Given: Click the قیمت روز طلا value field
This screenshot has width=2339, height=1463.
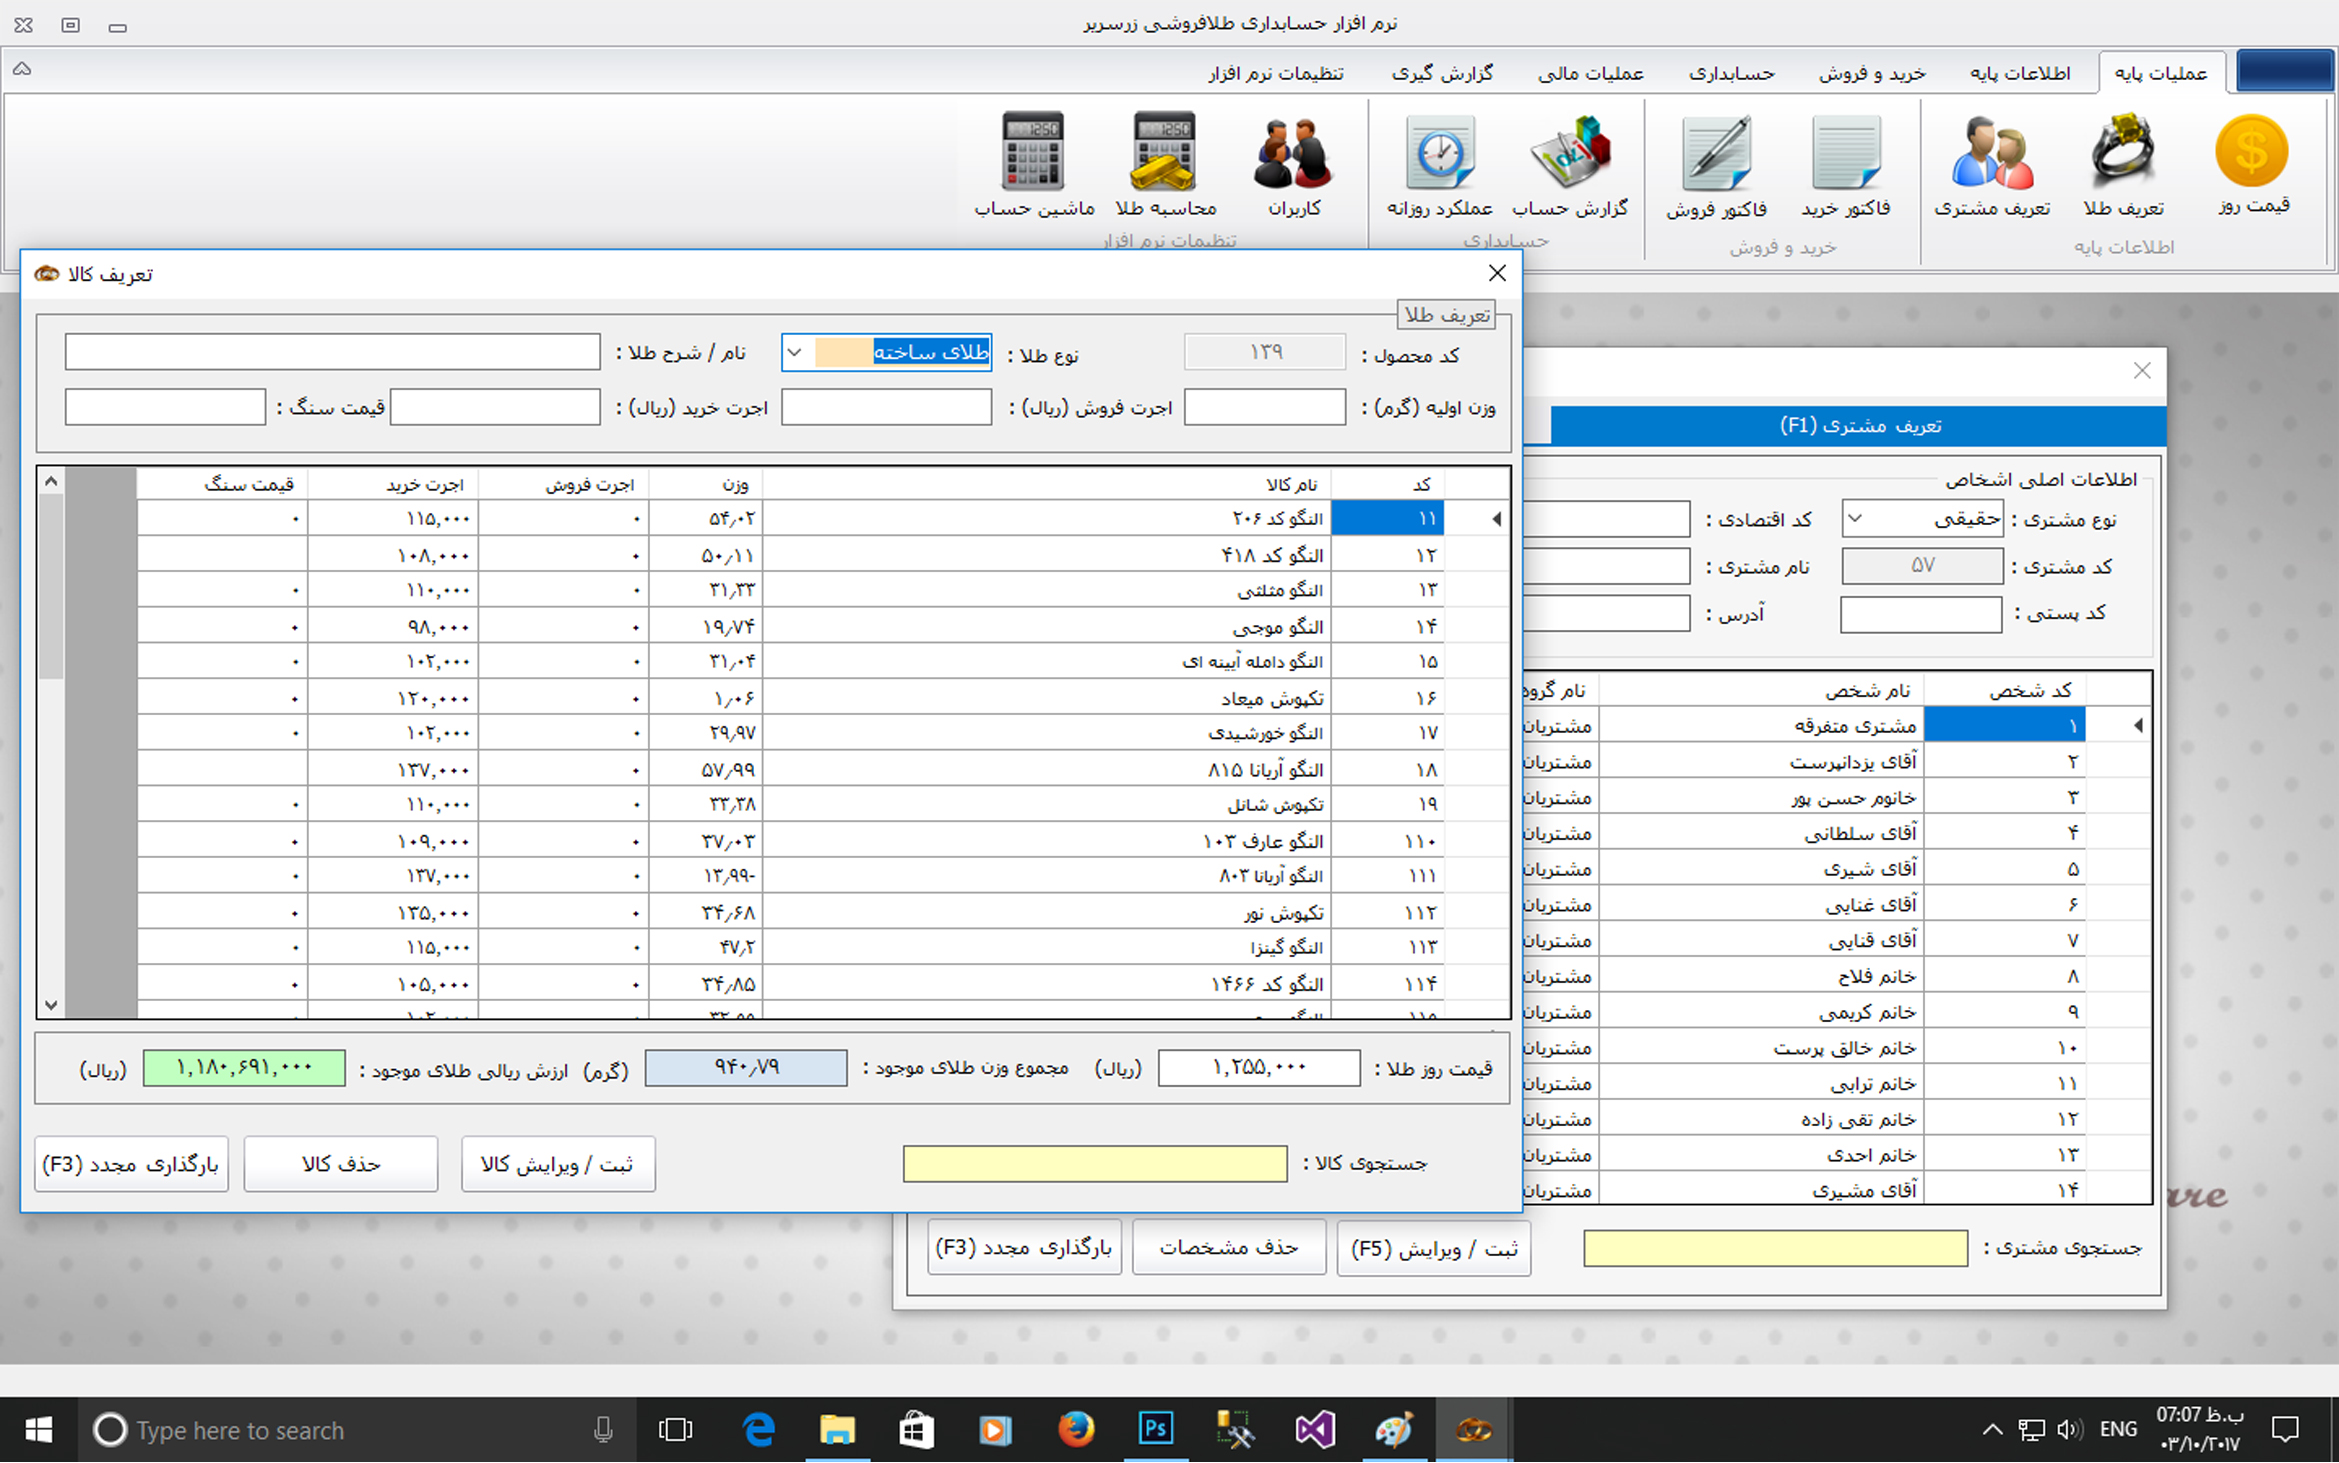Looking at the screenshot, I should pyautogui.click(x=1259, y=1068).
